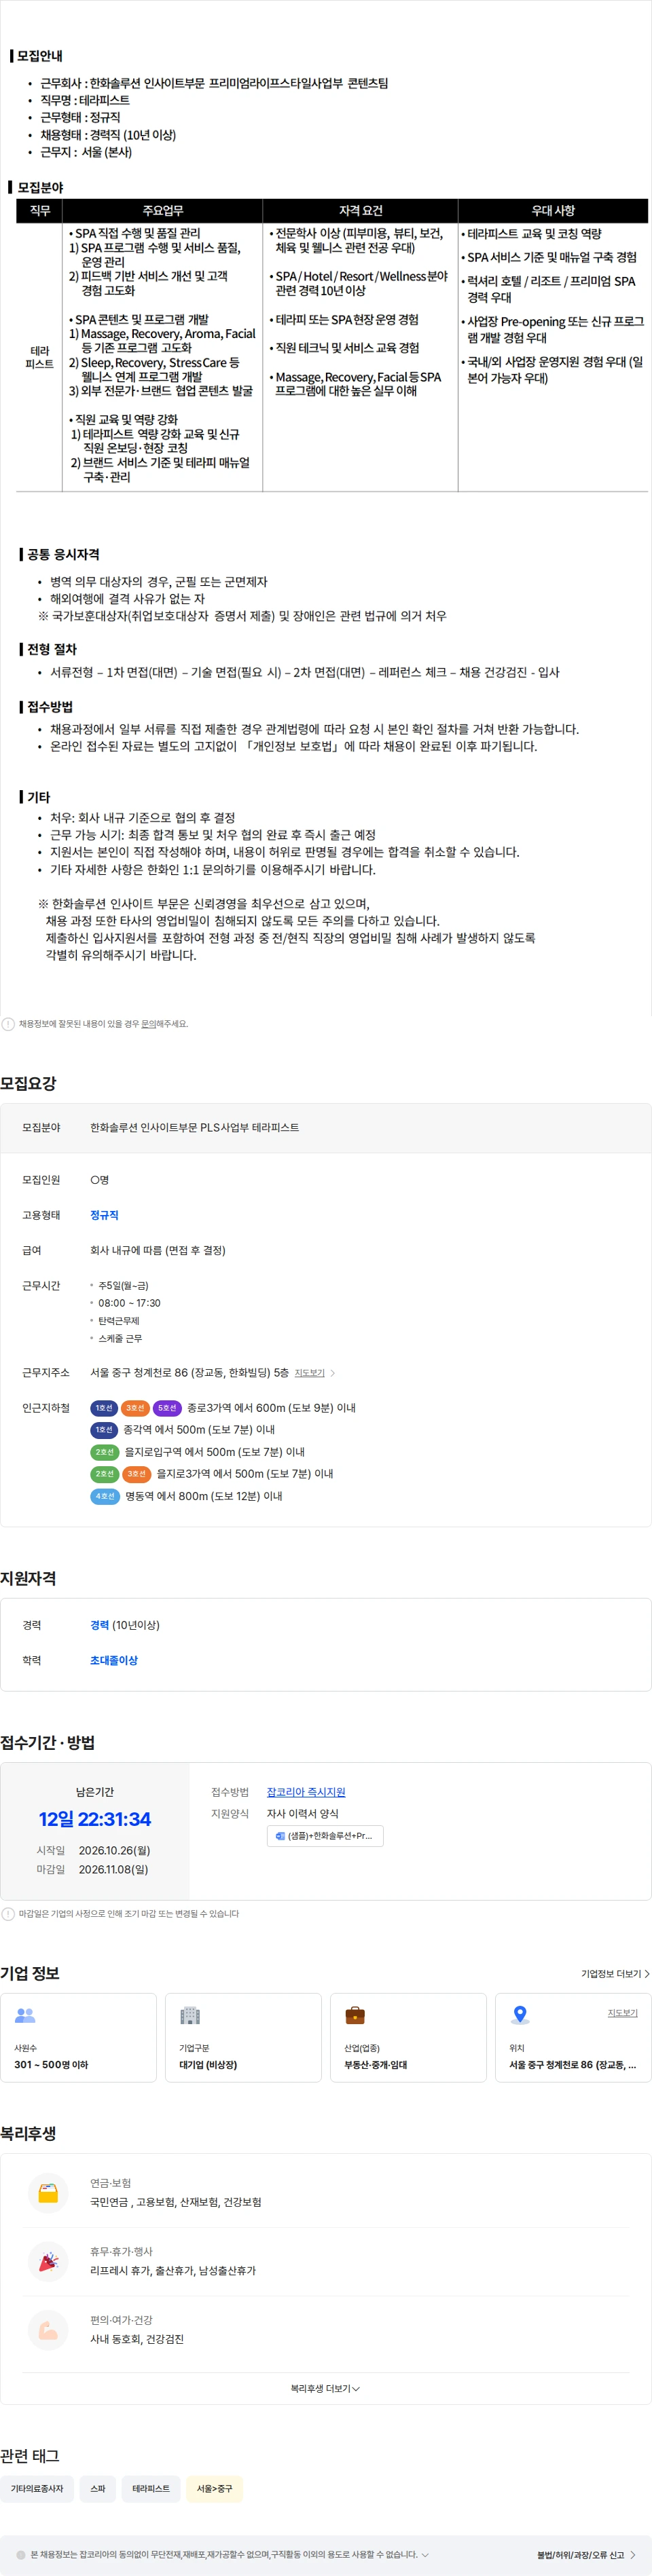This screenshot has width=652, height=2576.
Task: Open the 문의 link in the notice
Action: tap(147, 1024)
